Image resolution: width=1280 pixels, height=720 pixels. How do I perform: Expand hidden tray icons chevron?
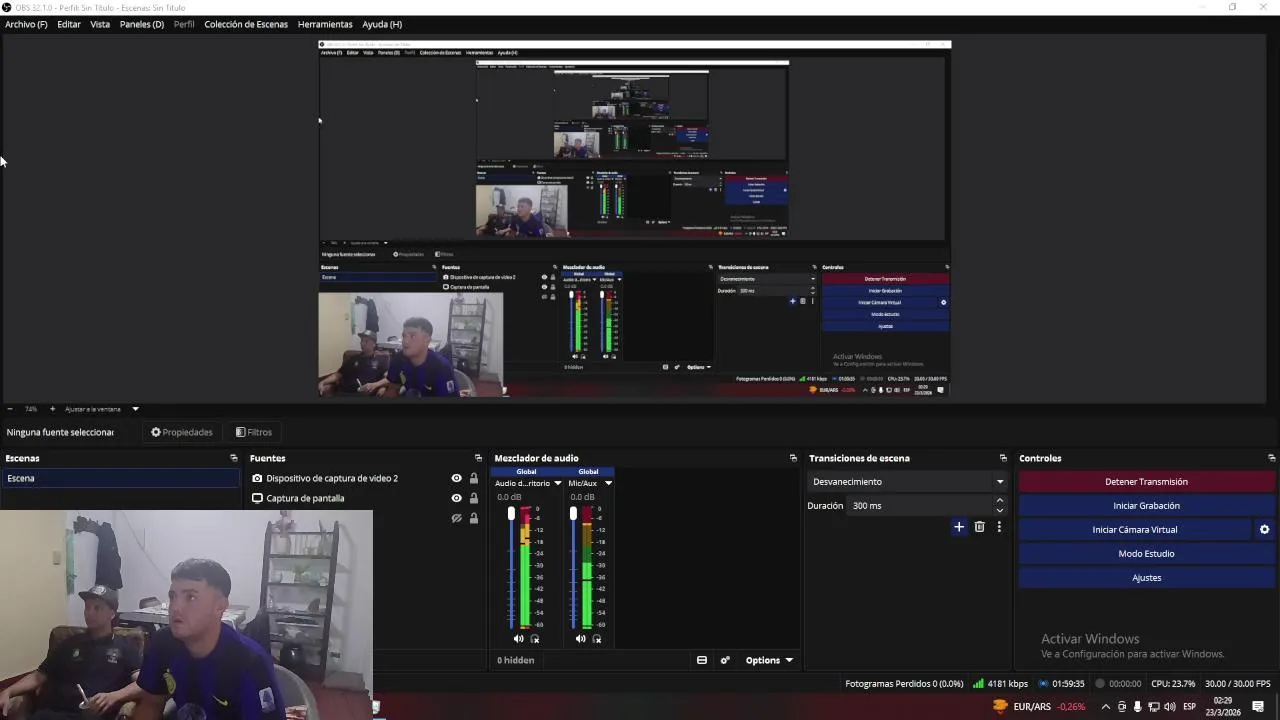tap(1105, 707)
